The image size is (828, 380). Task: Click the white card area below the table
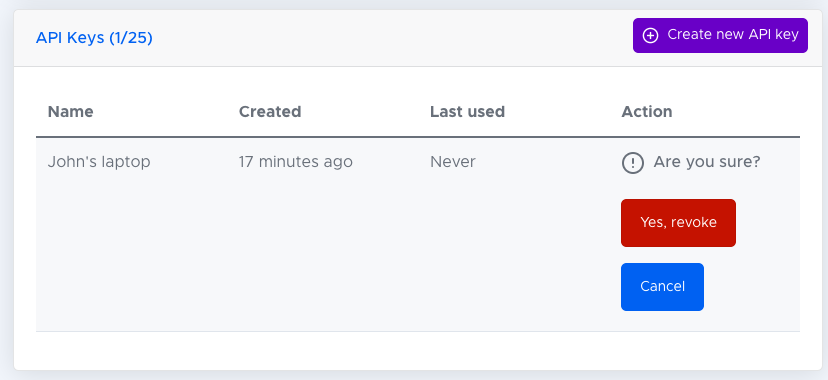point(417,350)
